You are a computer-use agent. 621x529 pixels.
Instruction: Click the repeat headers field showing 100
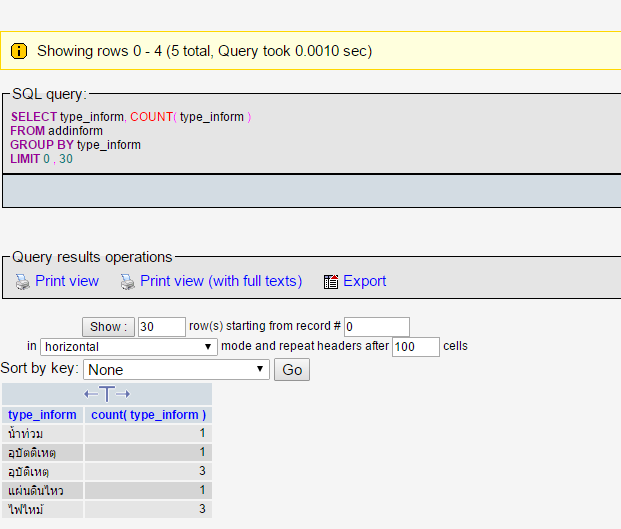point(415,347)
